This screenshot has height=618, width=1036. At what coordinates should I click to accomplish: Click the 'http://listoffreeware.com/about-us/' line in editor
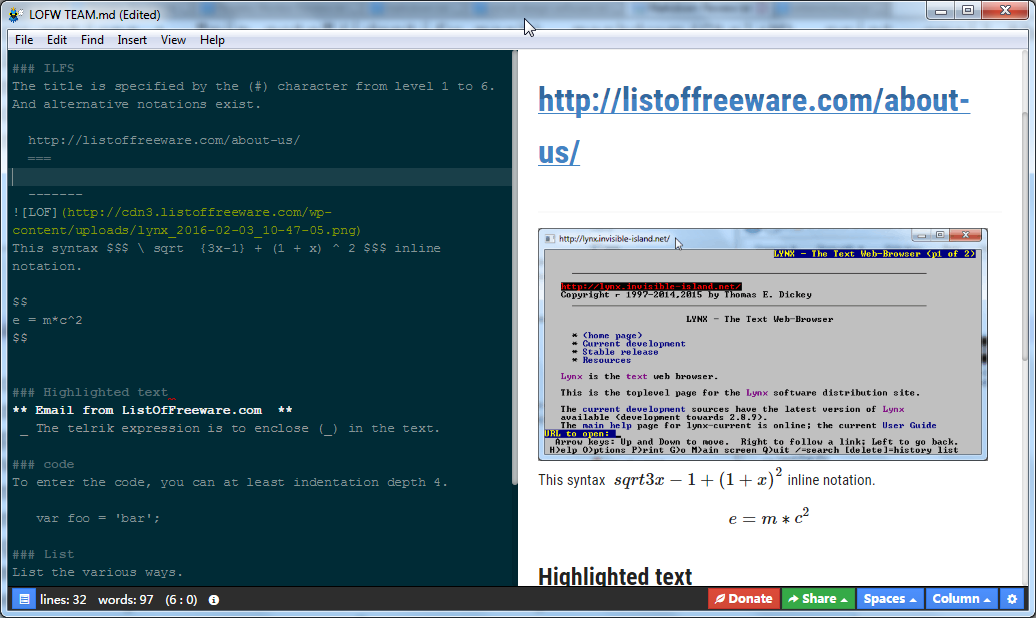click(x=164, y=140)
